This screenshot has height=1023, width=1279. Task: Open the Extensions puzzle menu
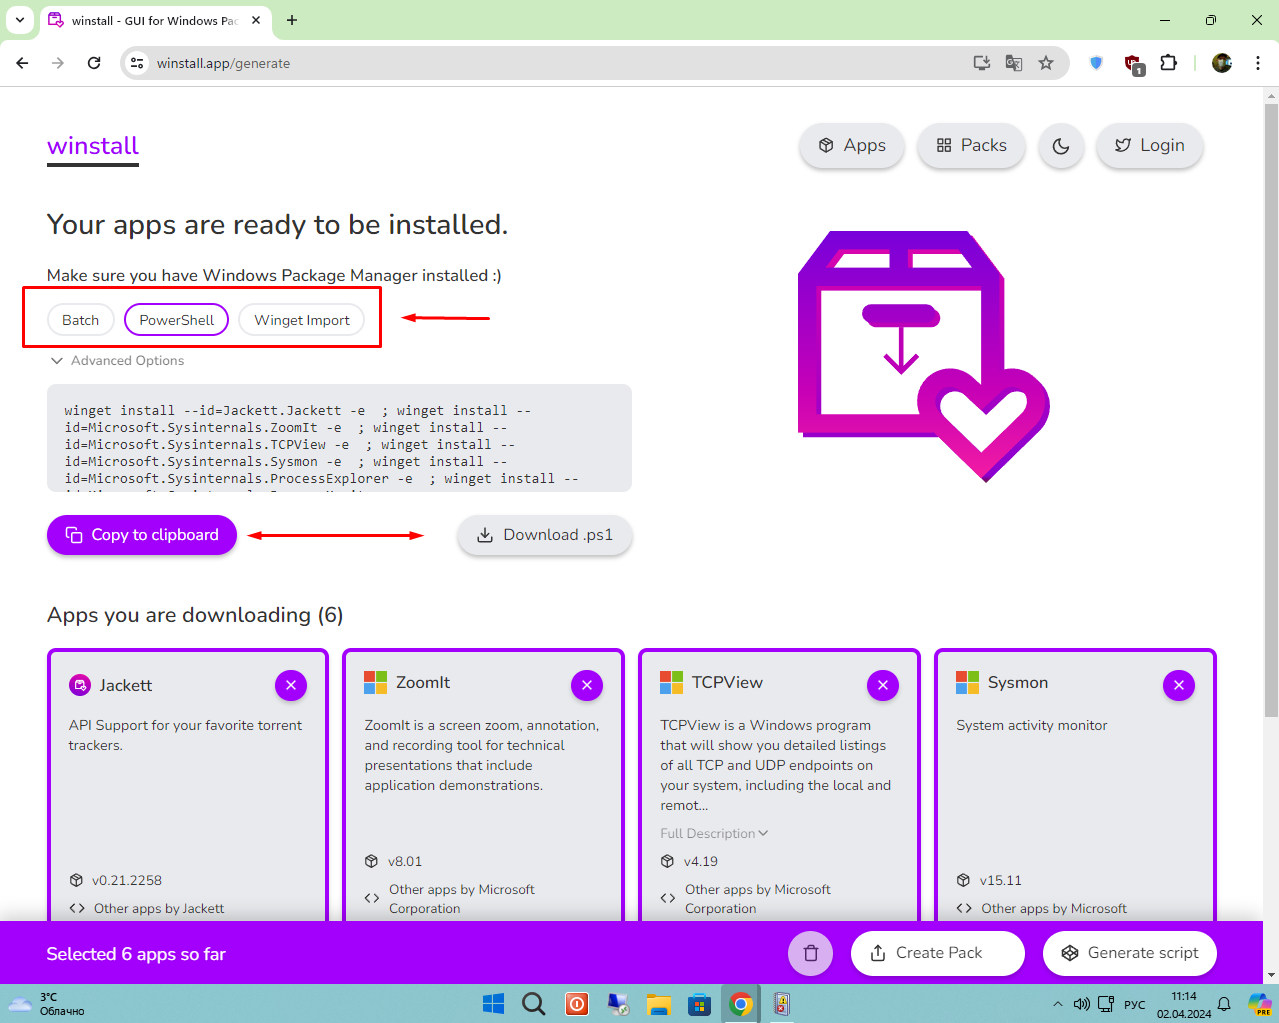pos(1168,63)
